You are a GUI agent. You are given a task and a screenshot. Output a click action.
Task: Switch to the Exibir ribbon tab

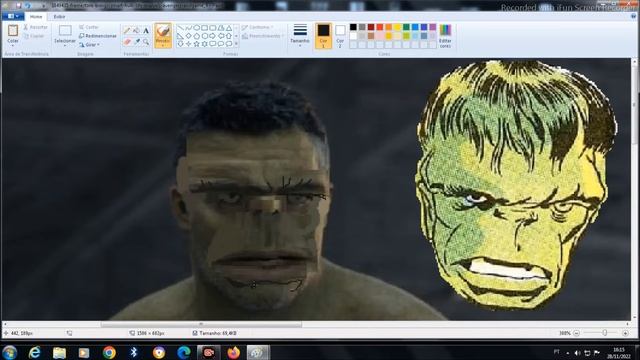pyautogui.click(x=60, y=17)
